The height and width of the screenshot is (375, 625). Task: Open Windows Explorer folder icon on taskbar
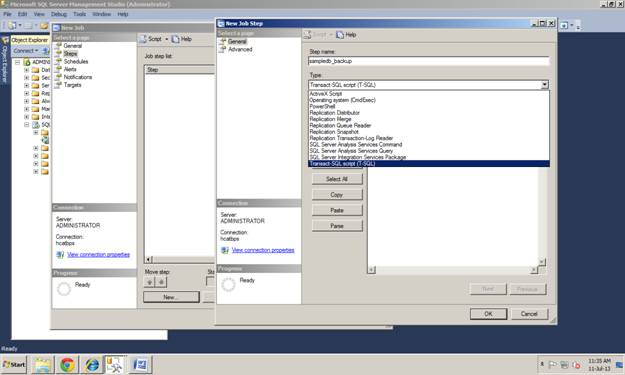pyautogui.click(x=42, y=364)
